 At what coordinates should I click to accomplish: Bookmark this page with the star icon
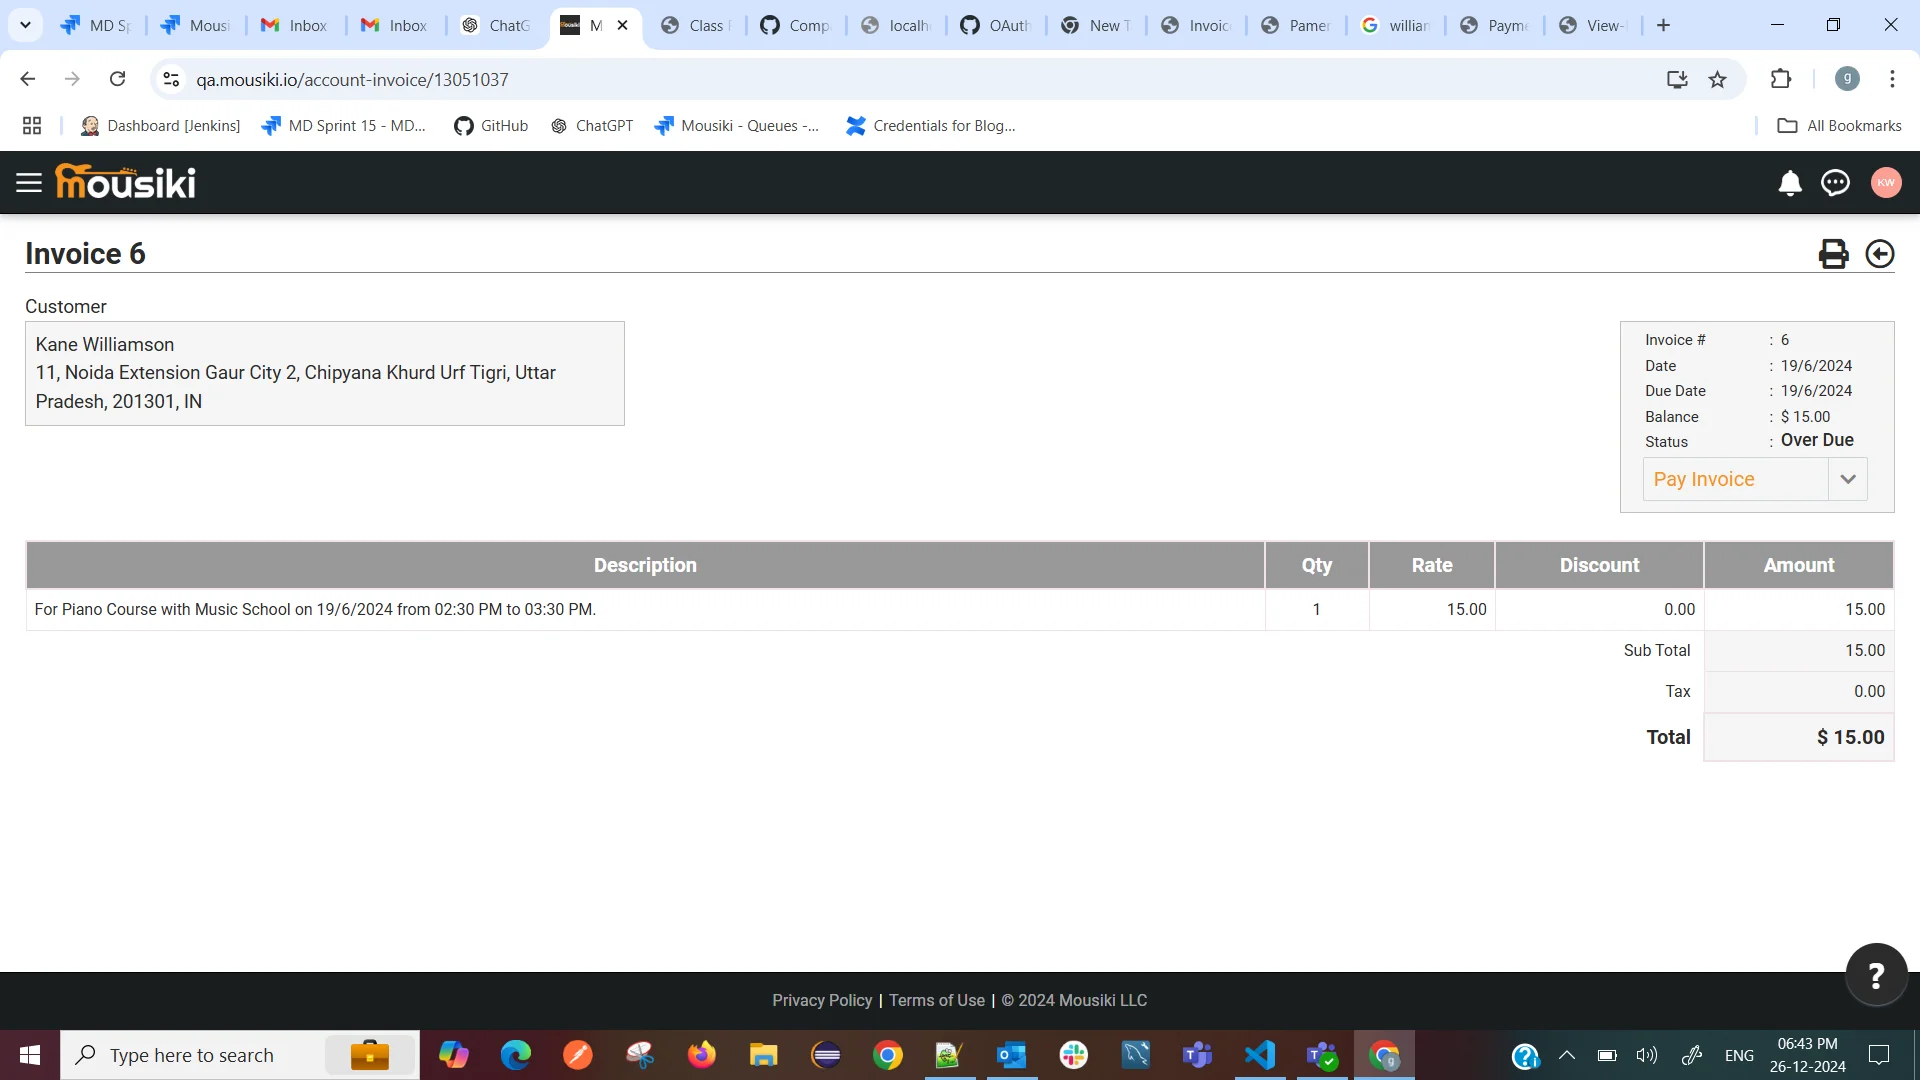pyautogui.click(x=1717, y=80)
